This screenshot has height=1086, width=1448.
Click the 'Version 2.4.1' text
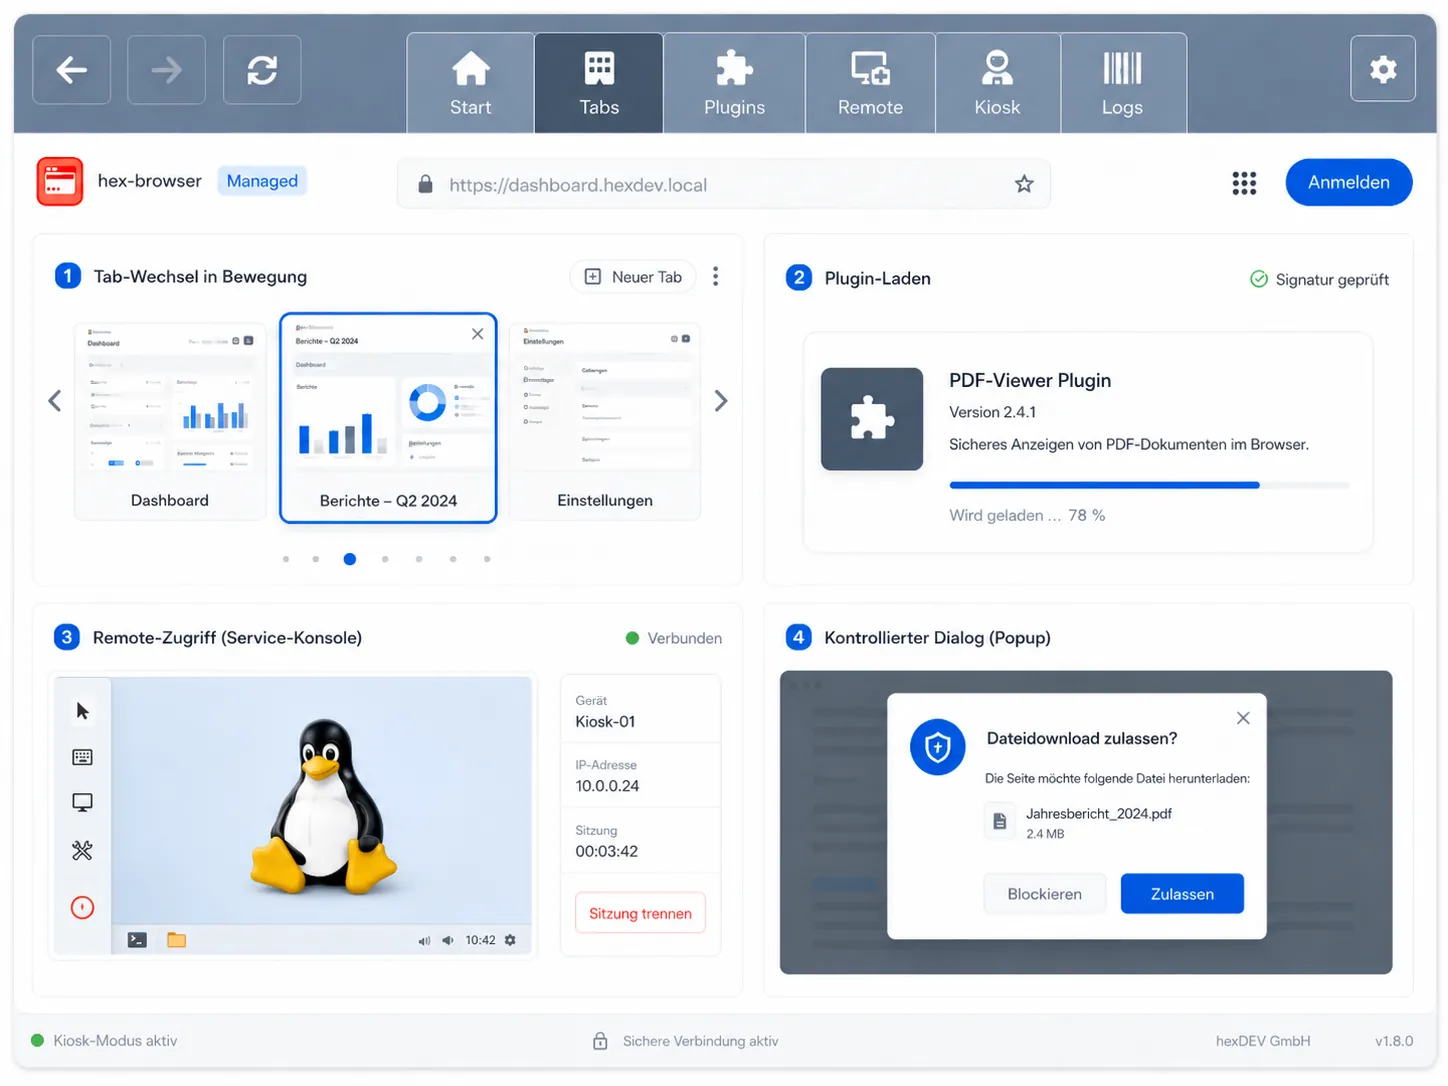pyautogui.click(x=992, y=412)
